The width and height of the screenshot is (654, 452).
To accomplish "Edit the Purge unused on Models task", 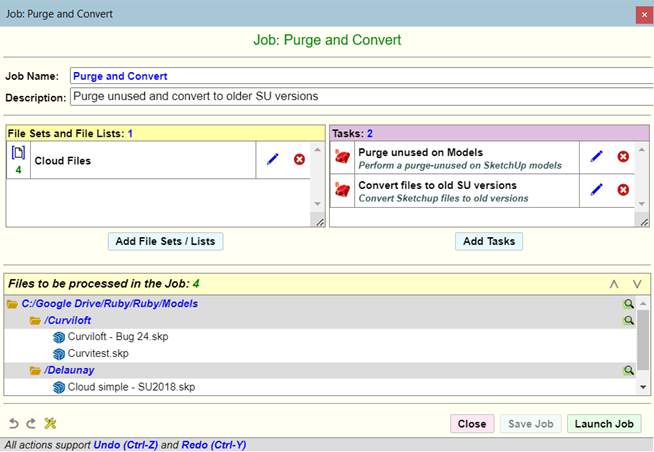I will (x=597, y=157).
